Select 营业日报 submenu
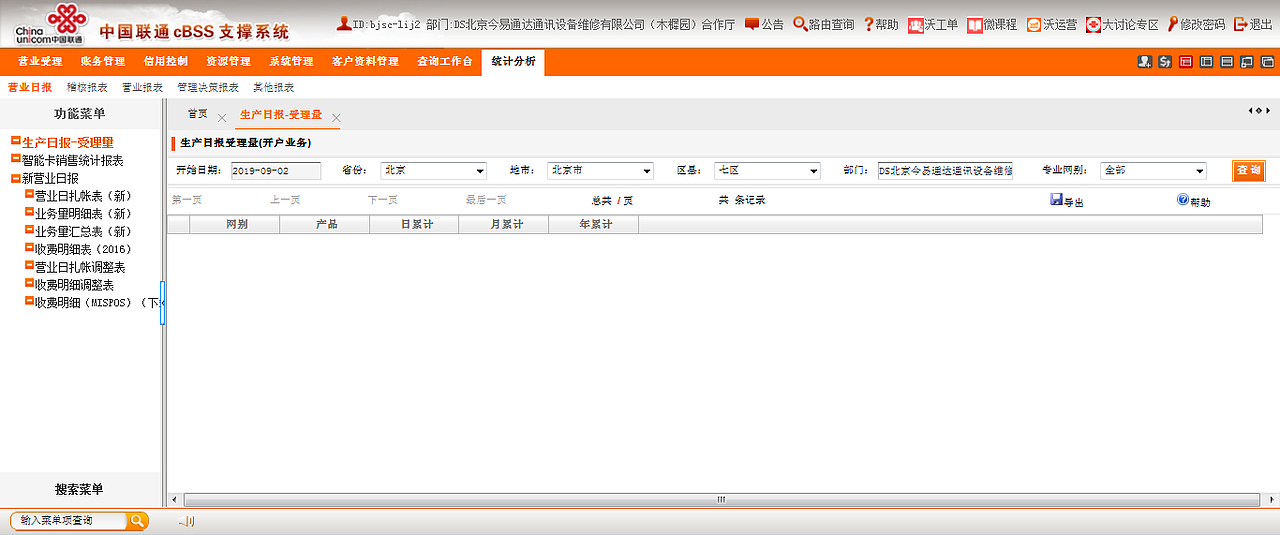This screenshot has width=1280, height=535. 29,88
